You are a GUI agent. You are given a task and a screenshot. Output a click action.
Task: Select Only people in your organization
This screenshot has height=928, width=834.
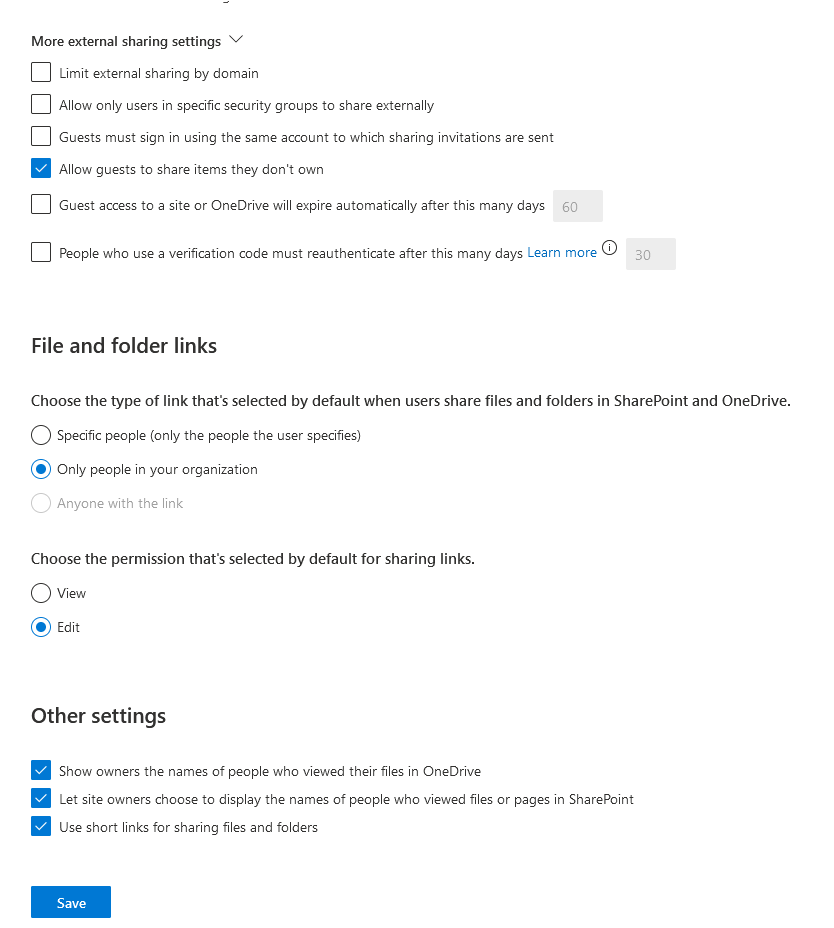pos(41,469)
